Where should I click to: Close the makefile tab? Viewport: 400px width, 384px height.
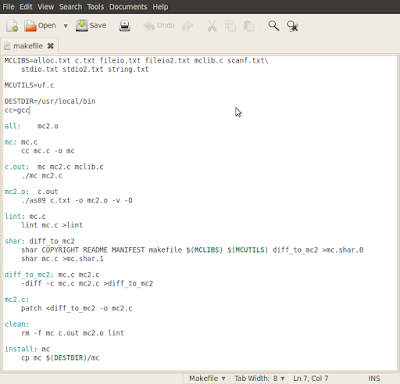[50, 46]
